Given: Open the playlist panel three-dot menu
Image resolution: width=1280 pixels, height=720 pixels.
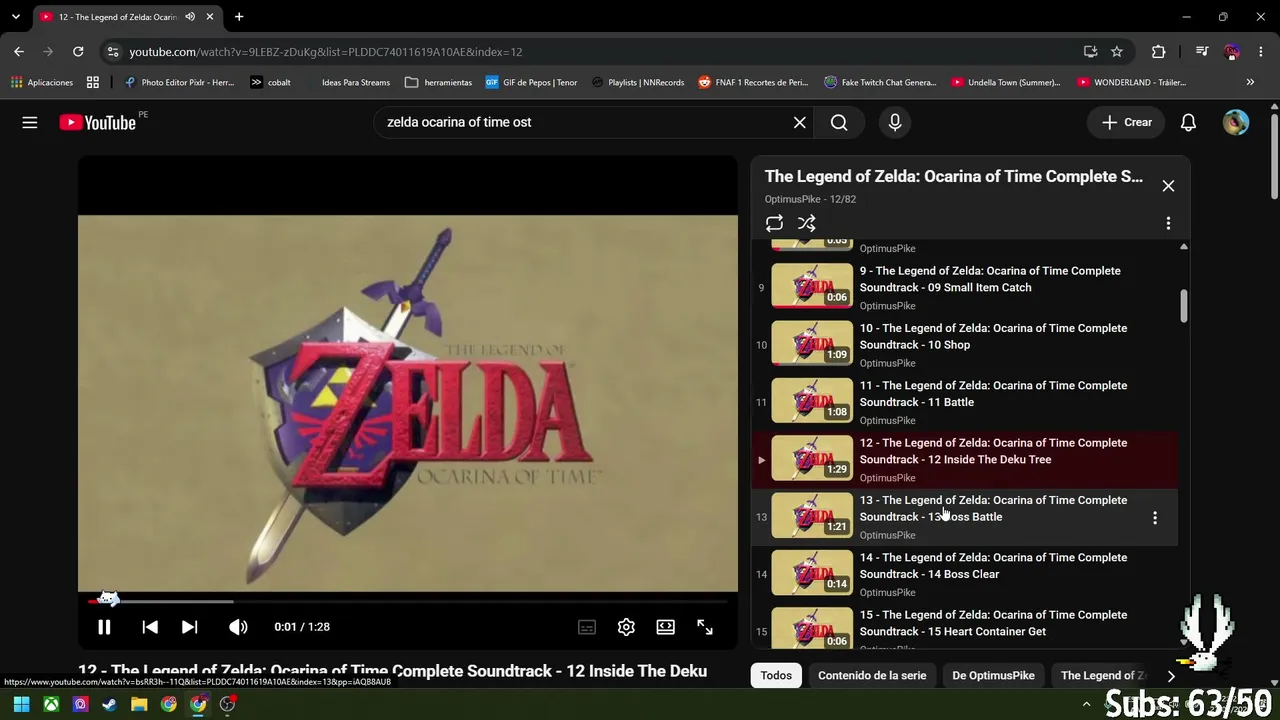Looking at the screenshot, I should 1168,223.
